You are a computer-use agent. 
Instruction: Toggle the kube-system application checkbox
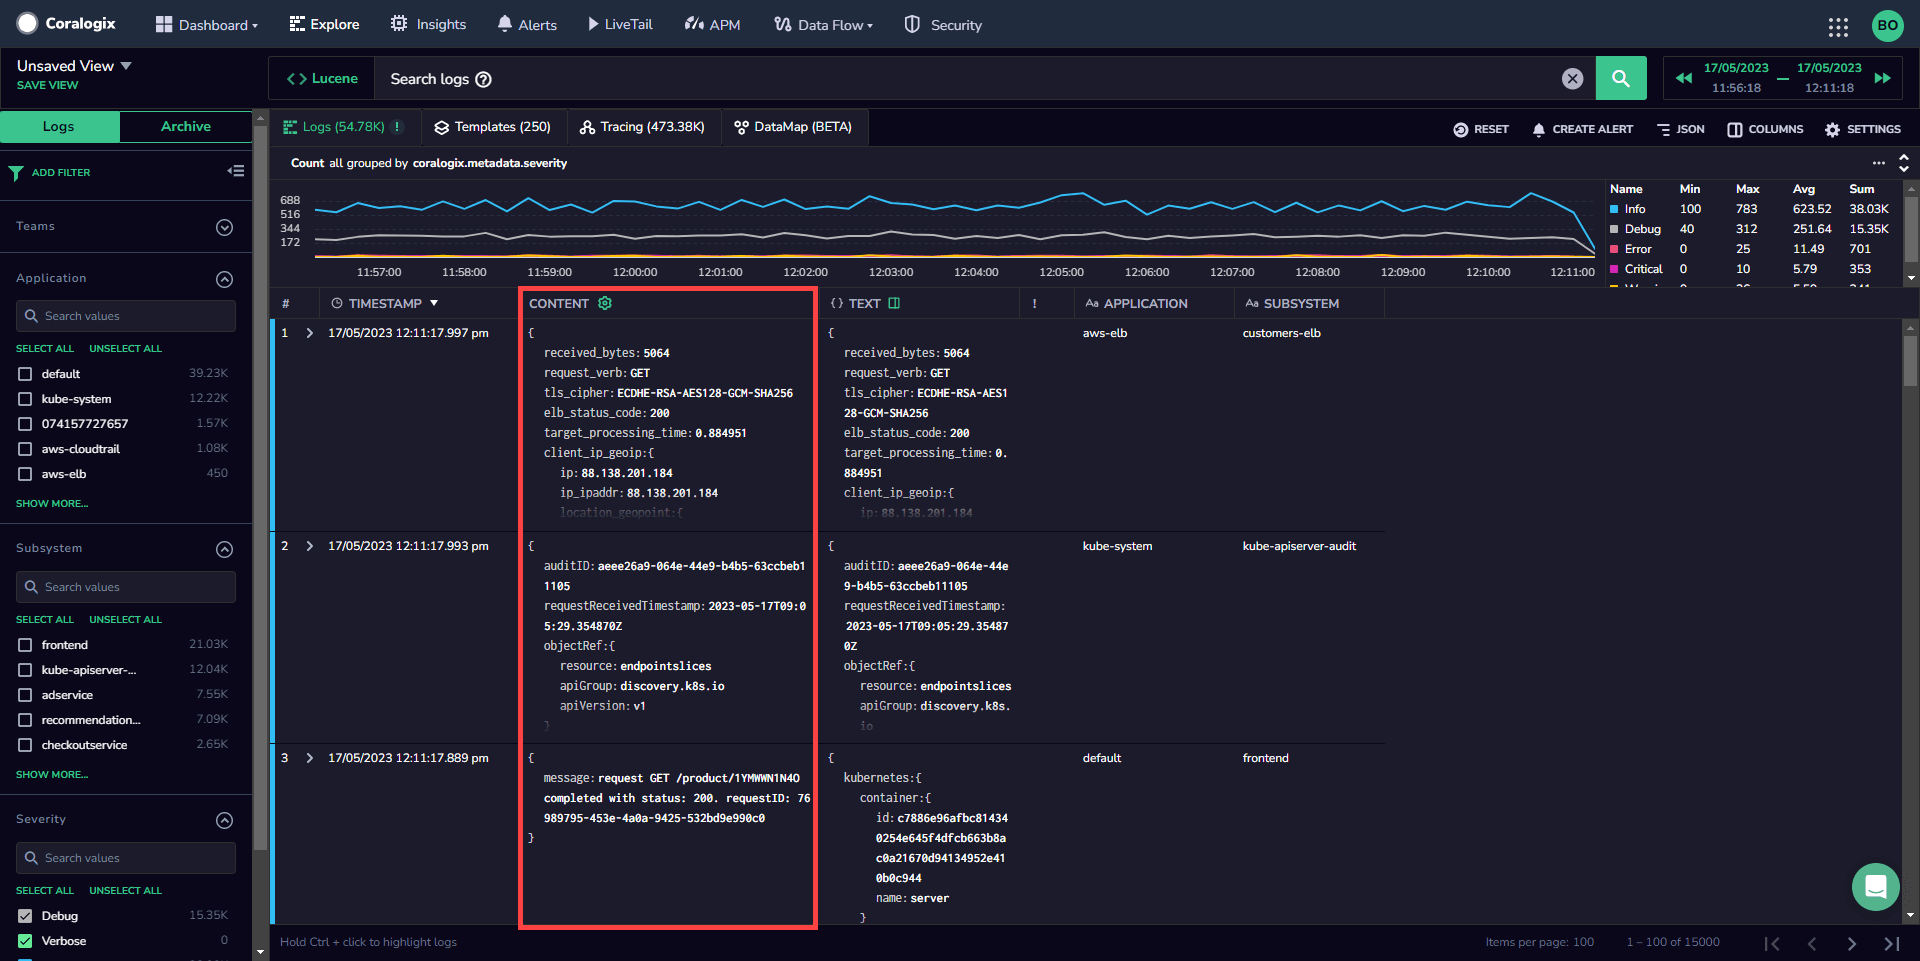[x=25, y=399]
